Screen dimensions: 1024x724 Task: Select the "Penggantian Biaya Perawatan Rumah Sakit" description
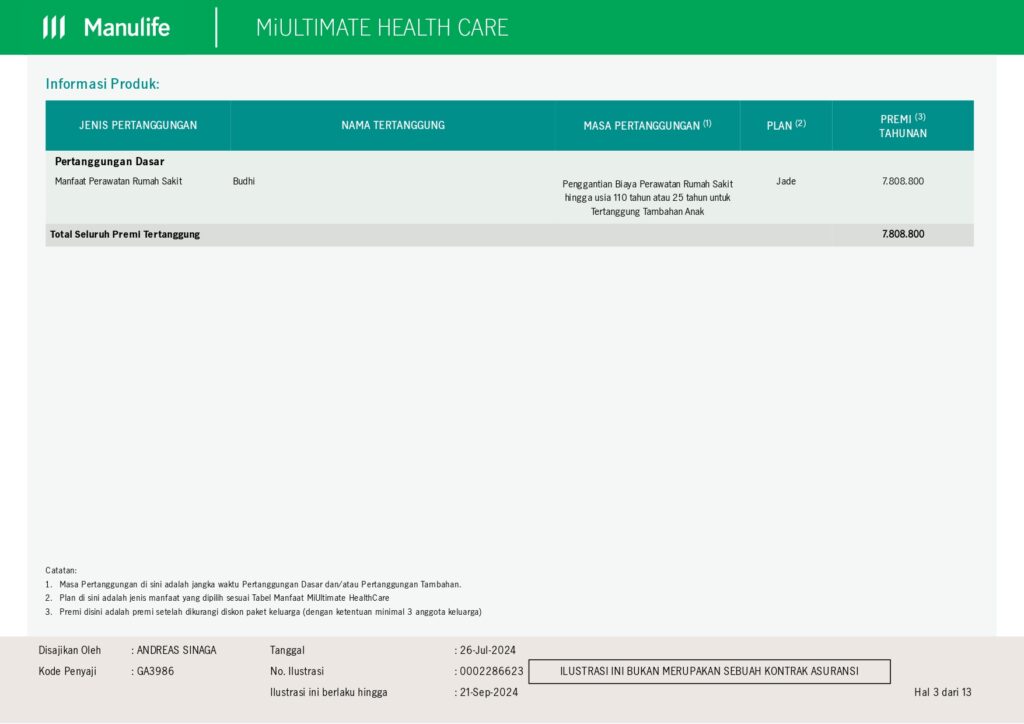(647, 198)
